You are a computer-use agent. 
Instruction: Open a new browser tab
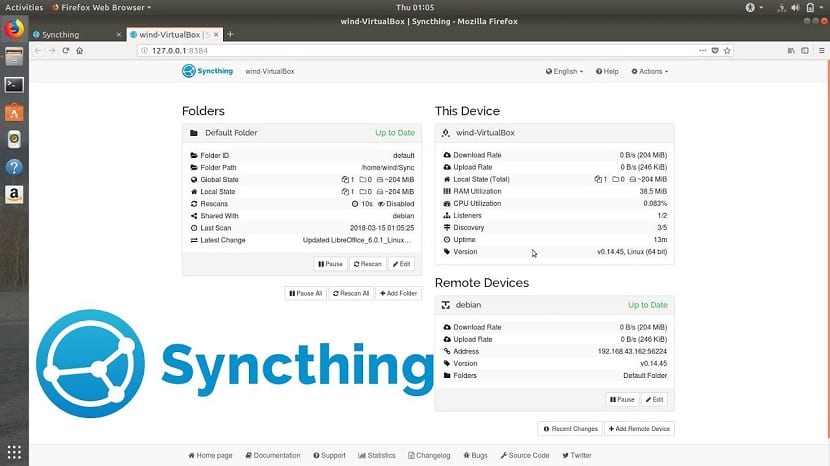click(230, 34)
